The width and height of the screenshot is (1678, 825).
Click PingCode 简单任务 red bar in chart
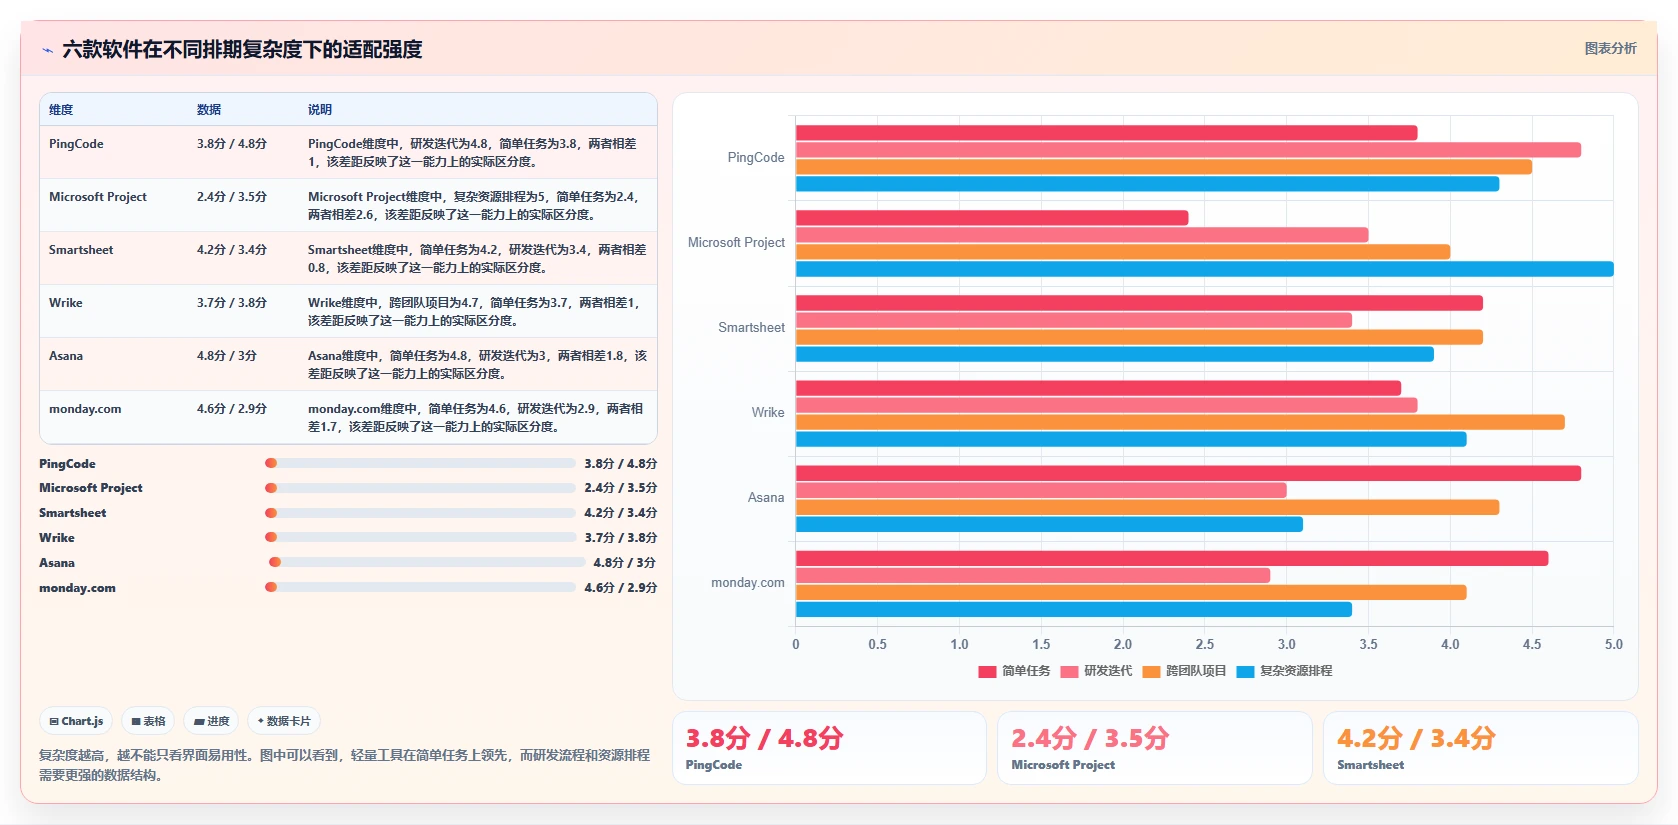coord(1107,133)
